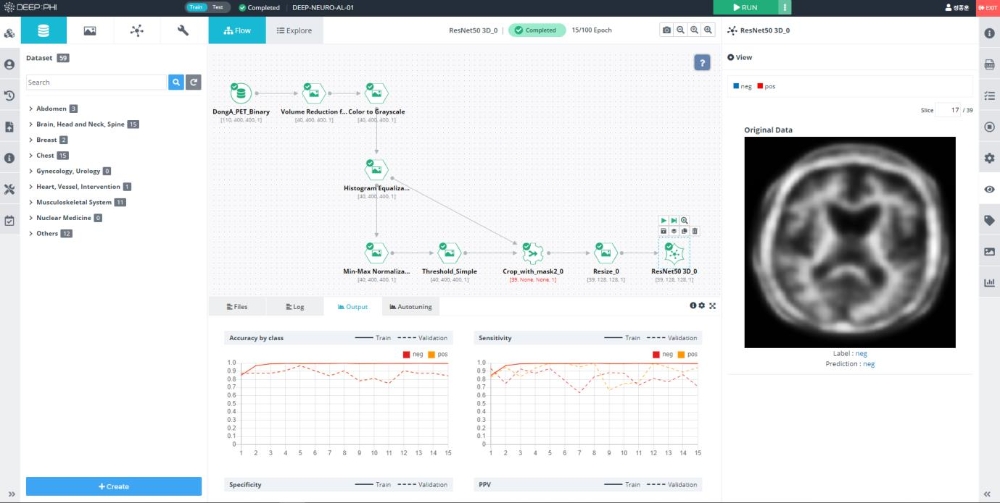Refresh the dataset list
Image resolution: width=1000 pixels, height=503 pixels.
click(x=194, y=82)
